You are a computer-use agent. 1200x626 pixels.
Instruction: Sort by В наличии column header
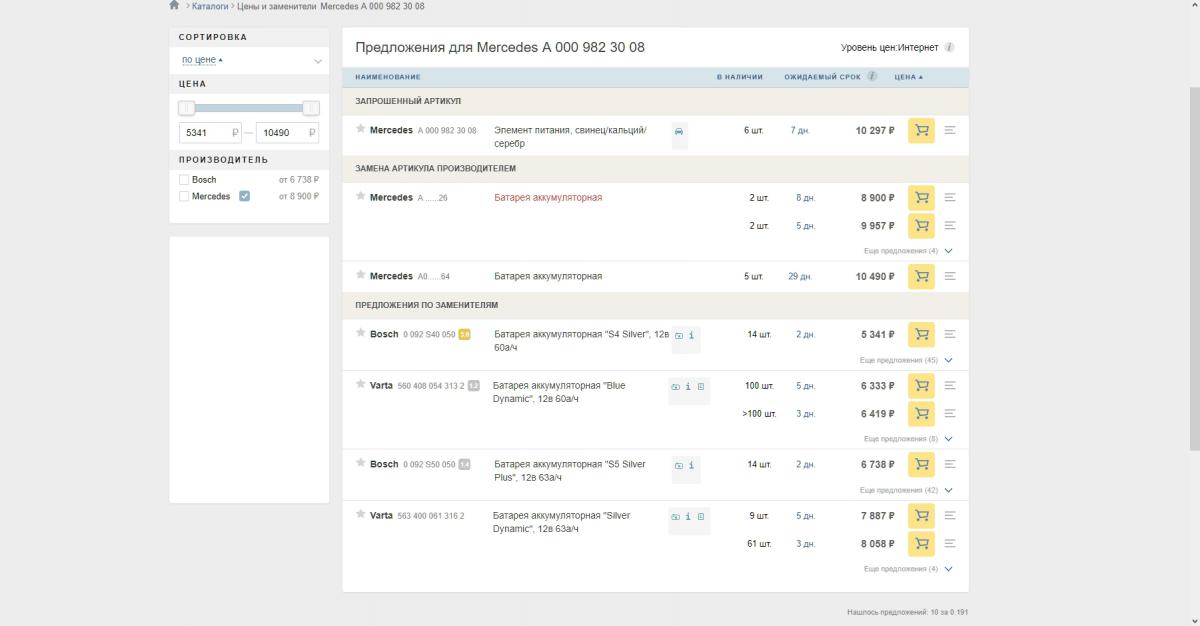tap(739, 77)
